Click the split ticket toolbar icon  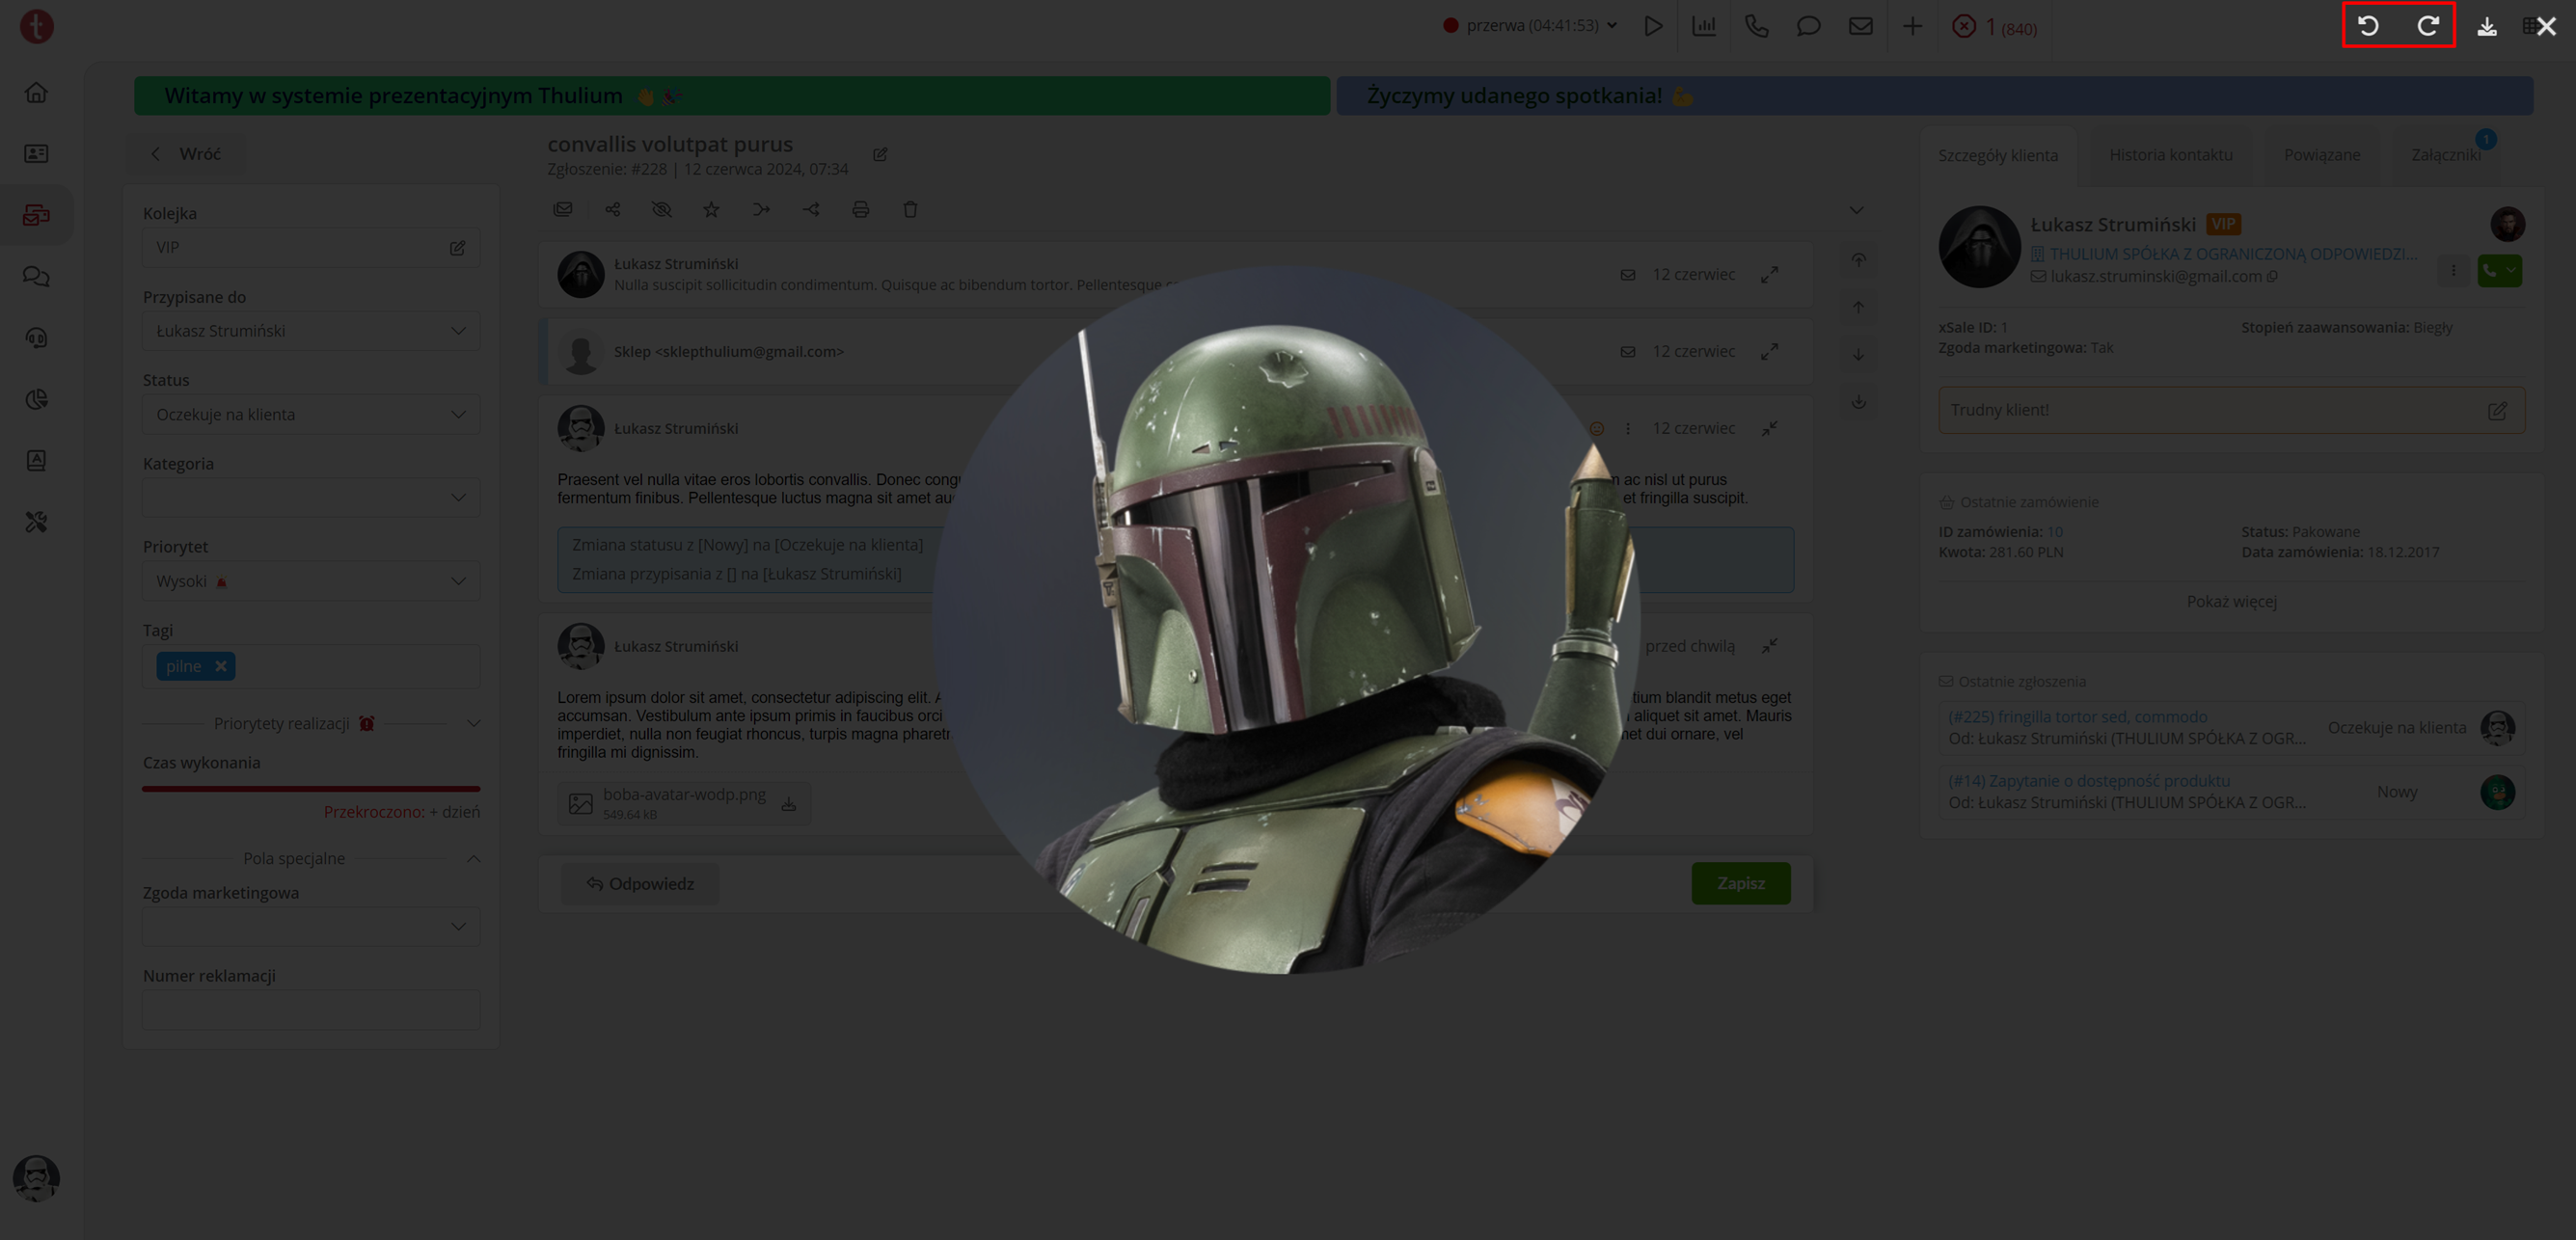click(x=811, y=209)
